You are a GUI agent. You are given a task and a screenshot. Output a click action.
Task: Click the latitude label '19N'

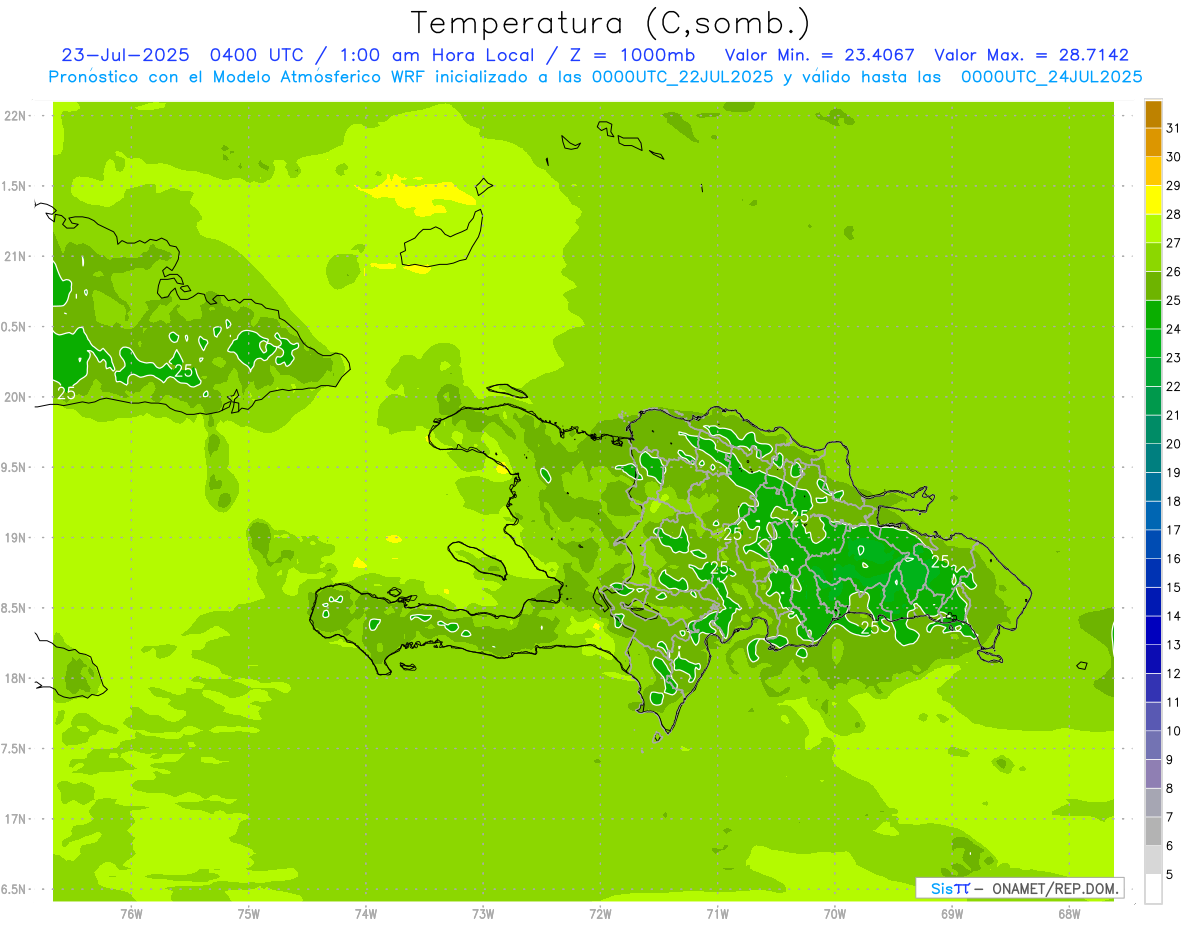[x=15, y=538]
